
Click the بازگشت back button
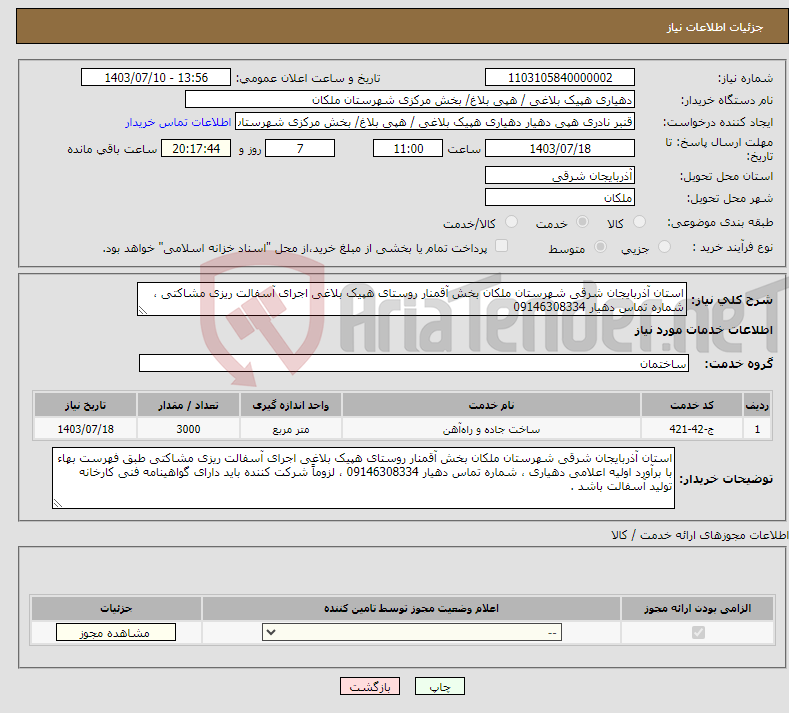pos(370,687)
